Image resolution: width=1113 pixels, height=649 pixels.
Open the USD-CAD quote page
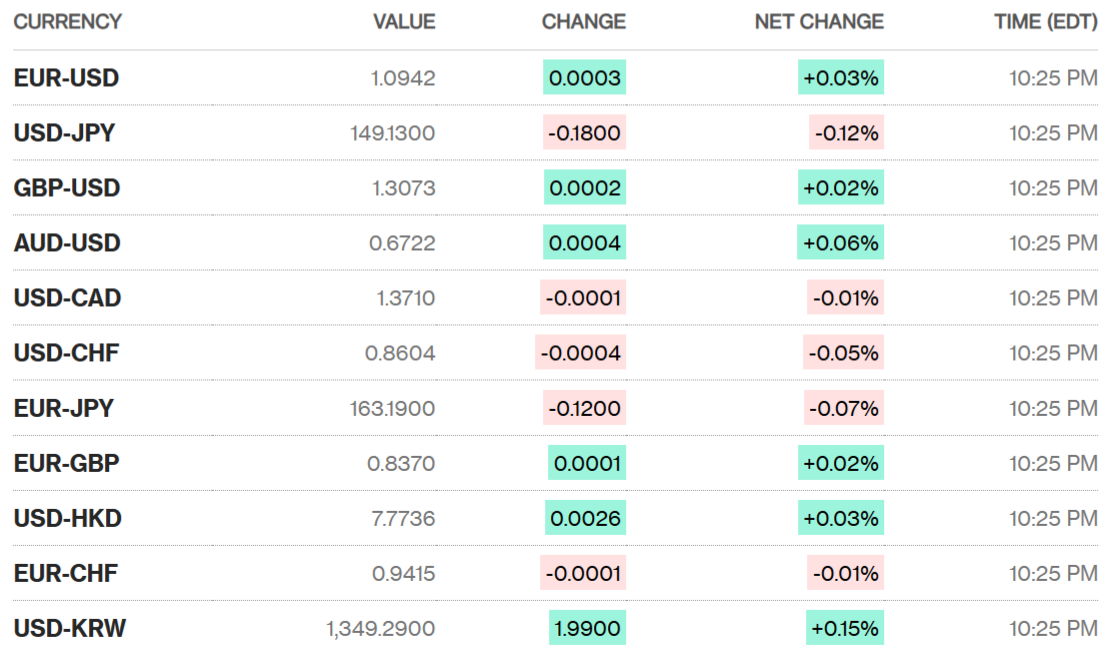click(x=67, y=298)
